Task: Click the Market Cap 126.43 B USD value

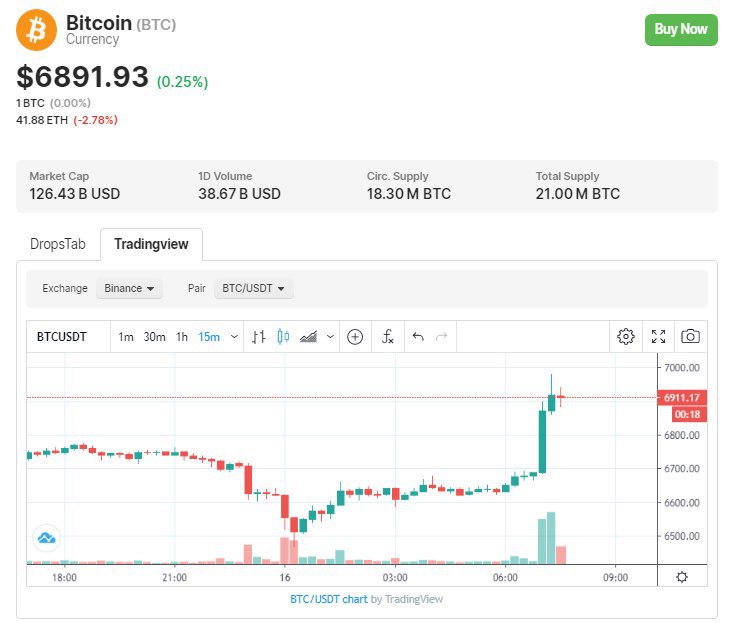Action: [x=74, y=193]
